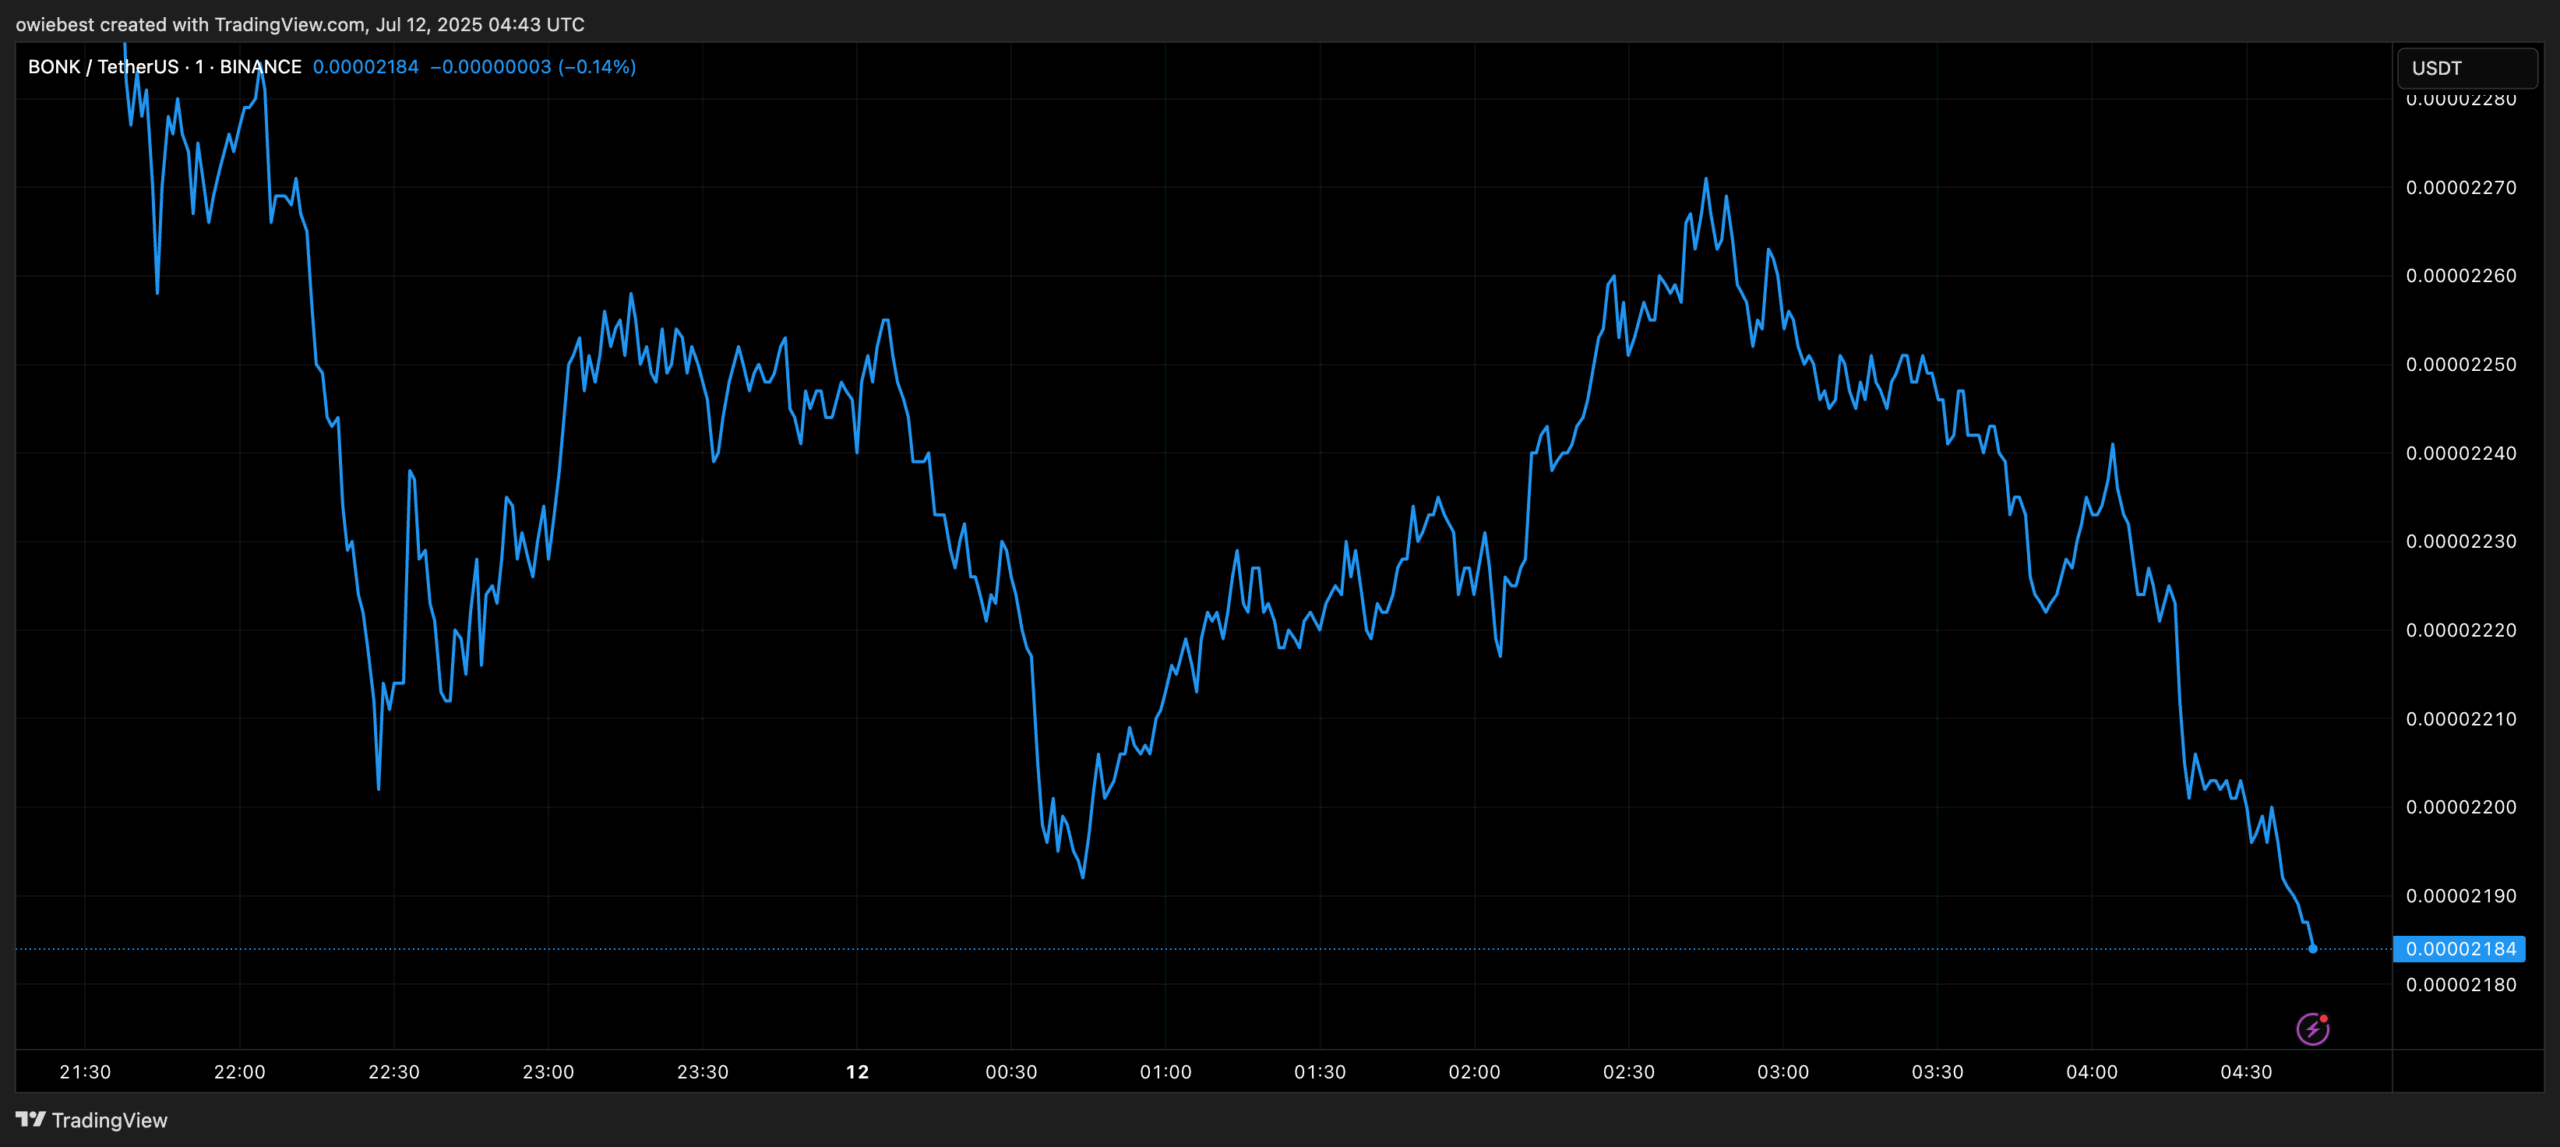The height and width of the screenshot is (1147, 2560).
Task: Click the last price dot at line end
Action: (x=2312, y=948)
